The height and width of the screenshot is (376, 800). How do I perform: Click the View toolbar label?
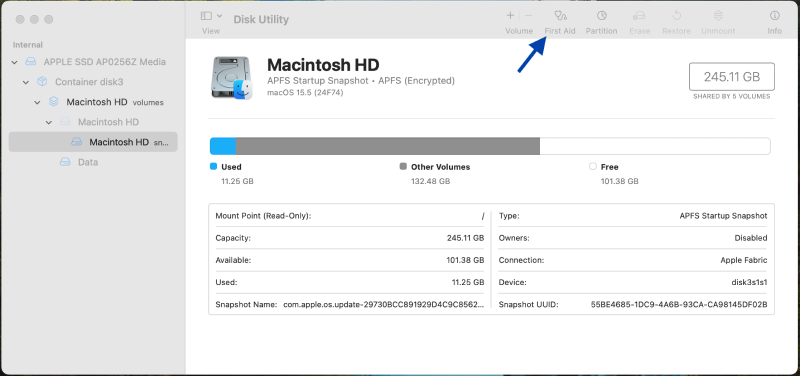pos(211,31)
